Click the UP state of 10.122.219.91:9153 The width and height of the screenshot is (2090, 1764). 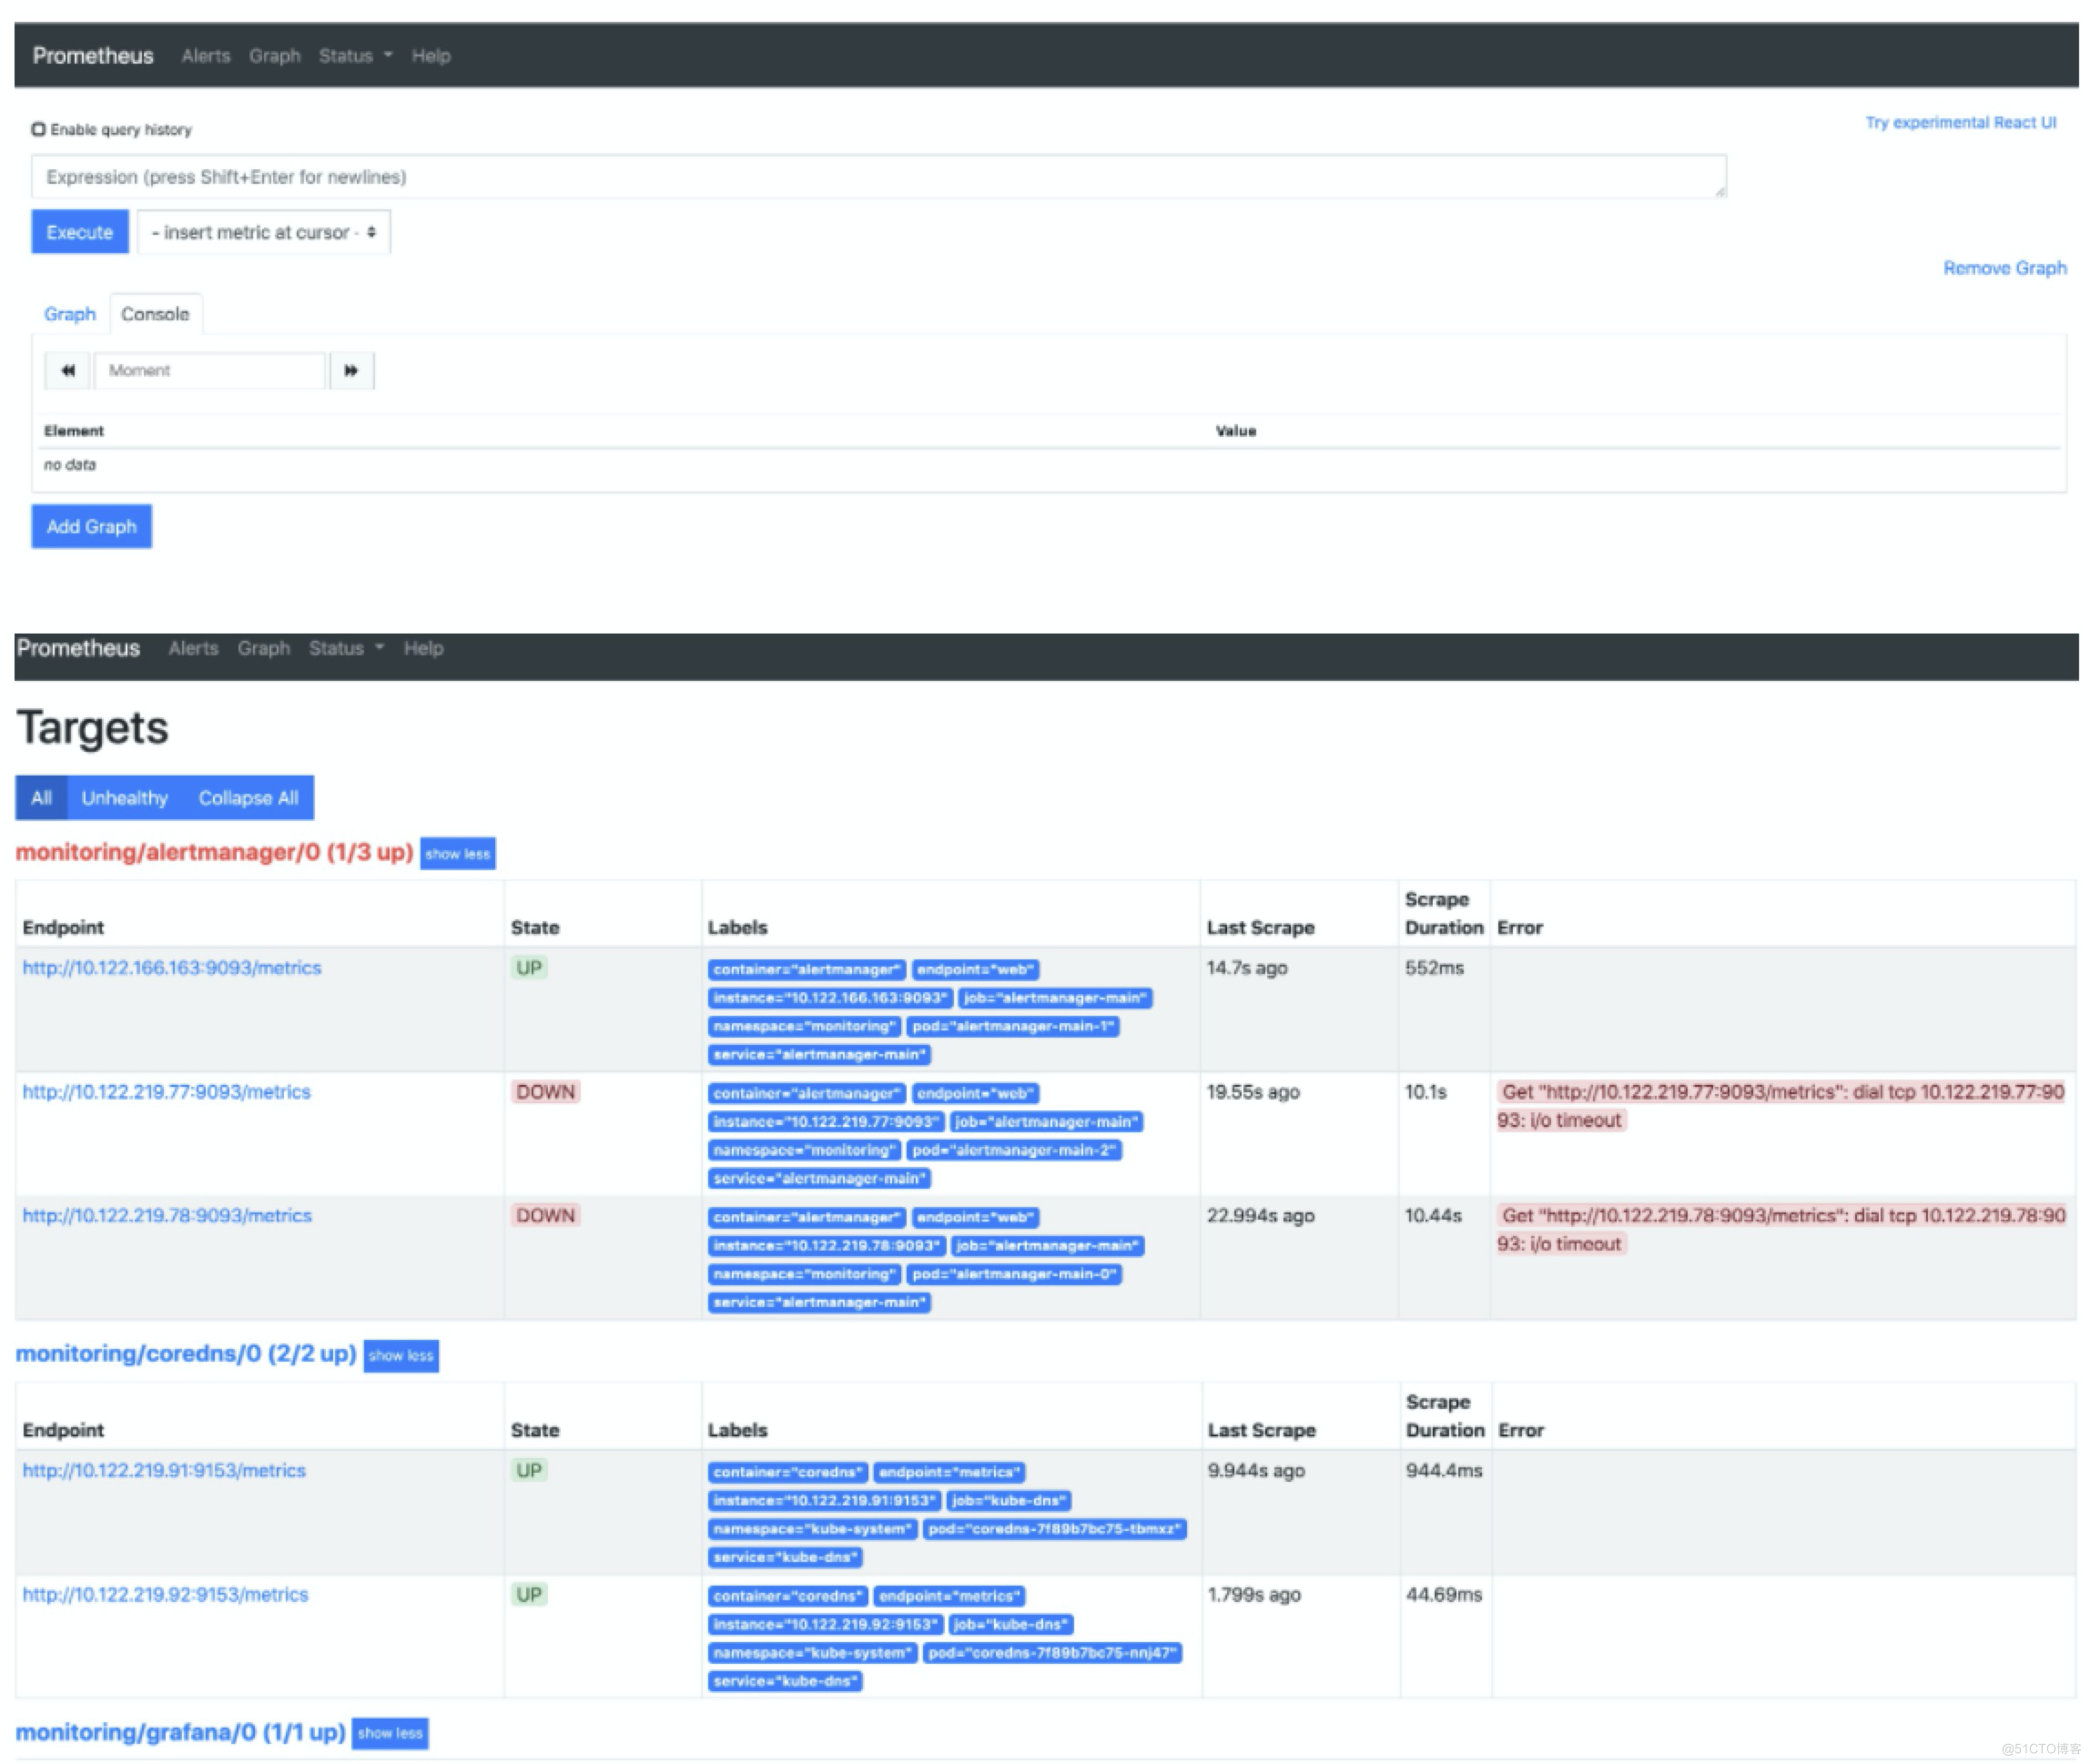[529, 1471]
